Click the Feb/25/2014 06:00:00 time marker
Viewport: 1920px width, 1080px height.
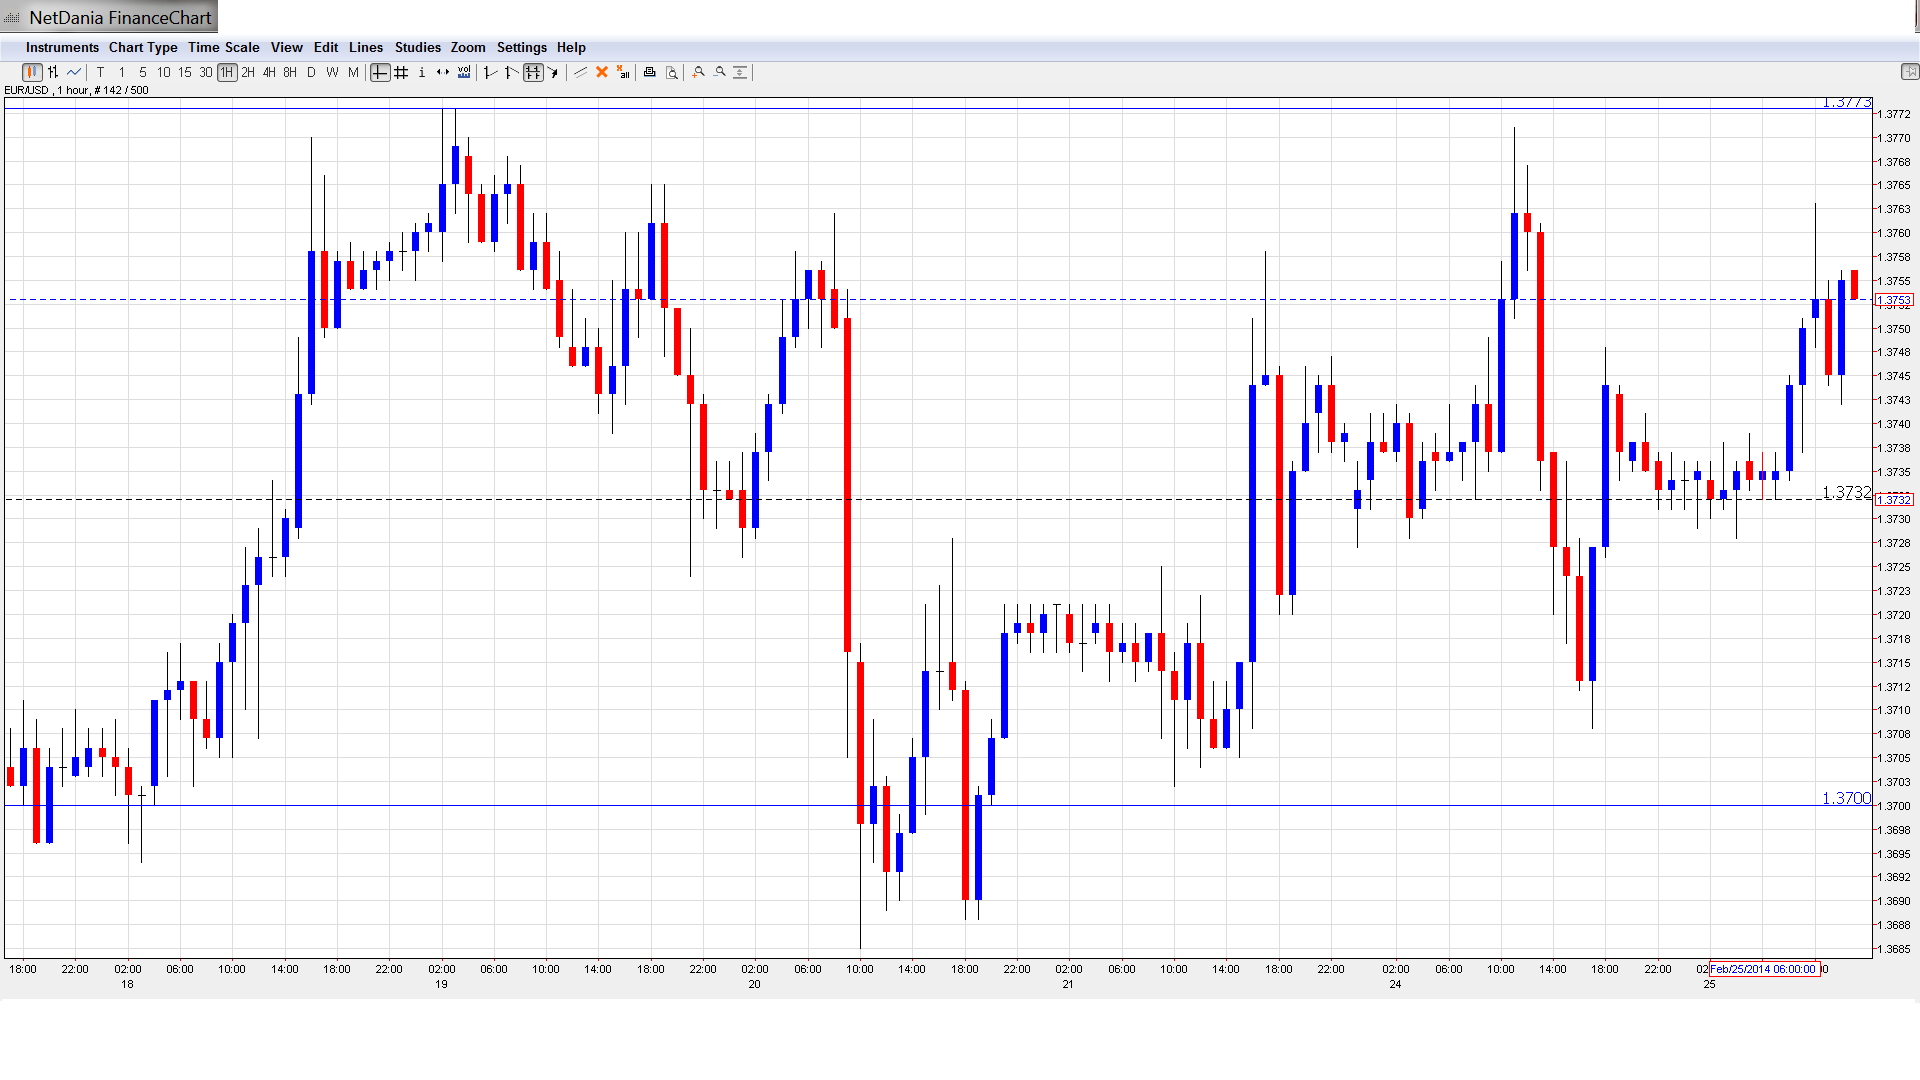pyautogui.click(x=1765, y=969)
